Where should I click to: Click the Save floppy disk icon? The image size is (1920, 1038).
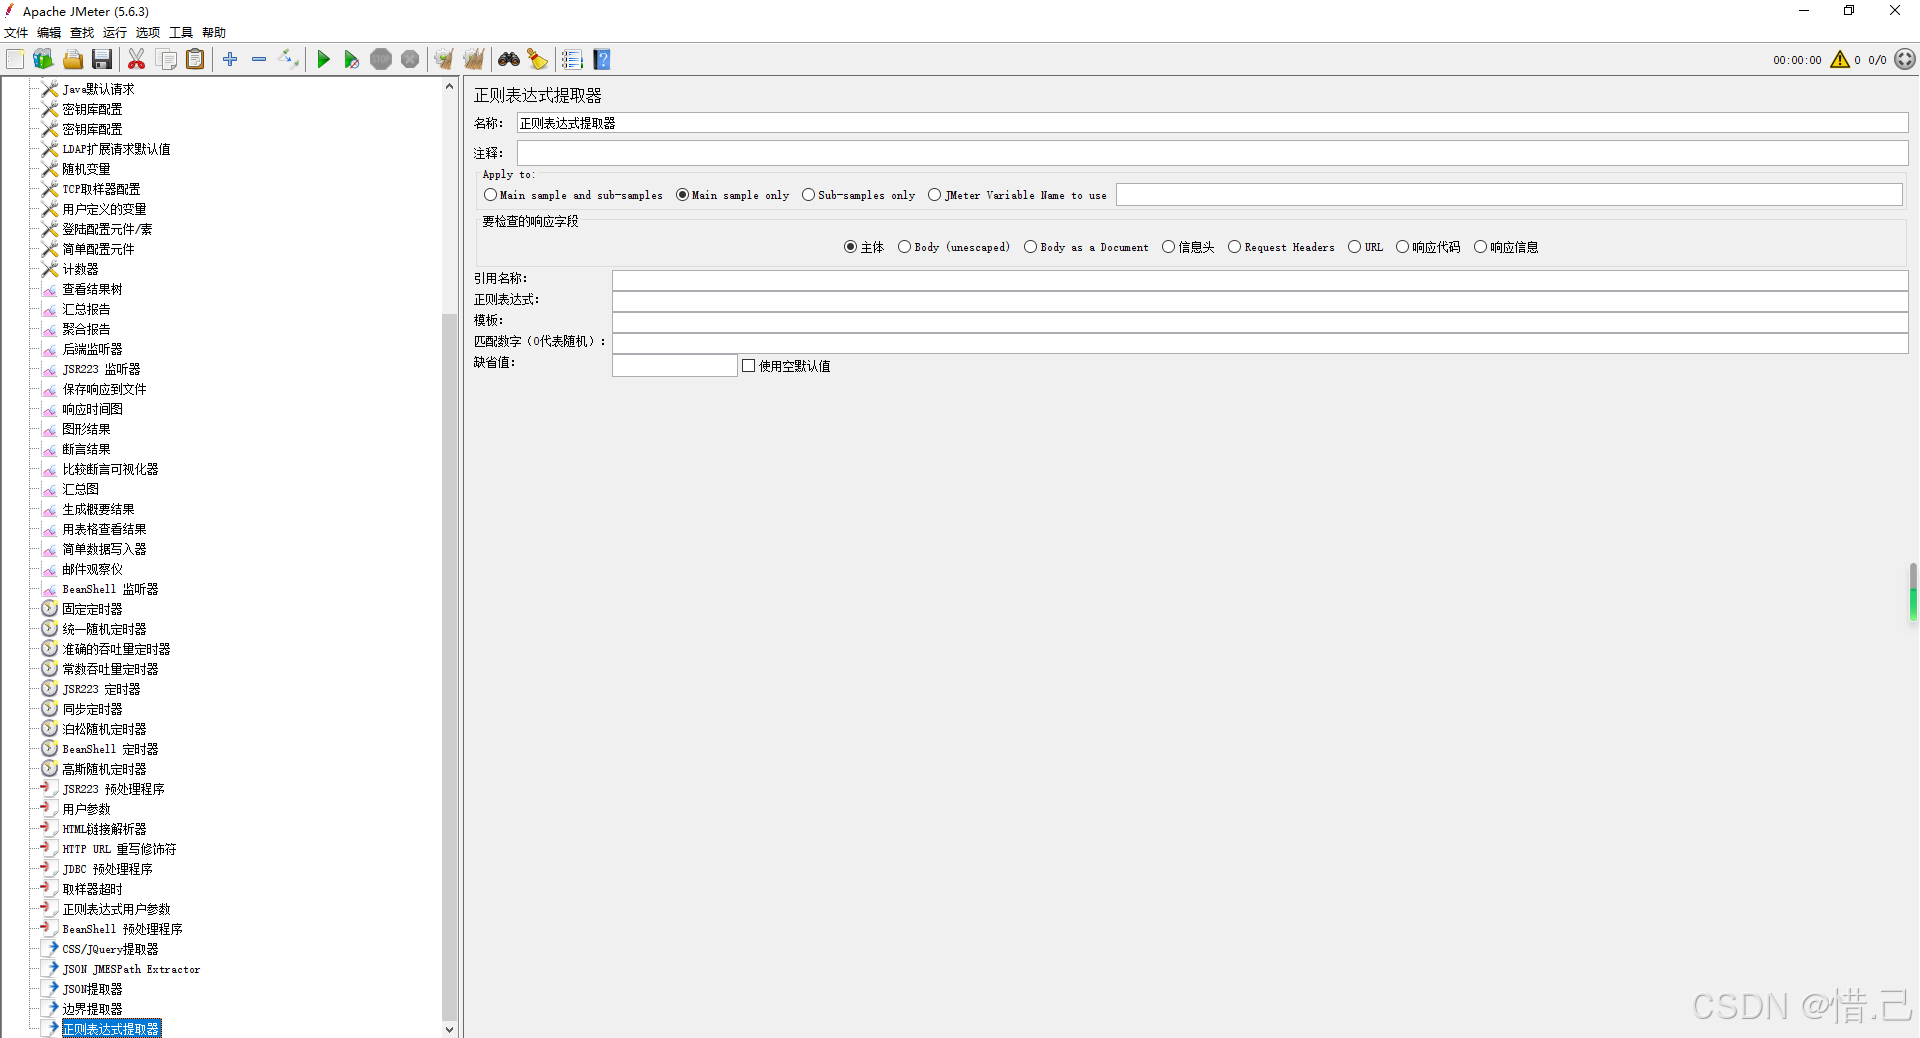pos(102,60)
